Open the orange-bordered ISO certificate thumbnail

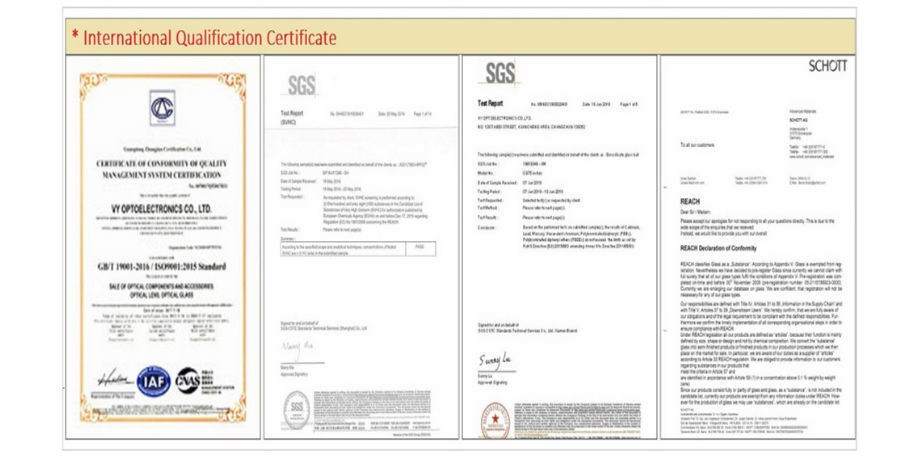[162, 245]
